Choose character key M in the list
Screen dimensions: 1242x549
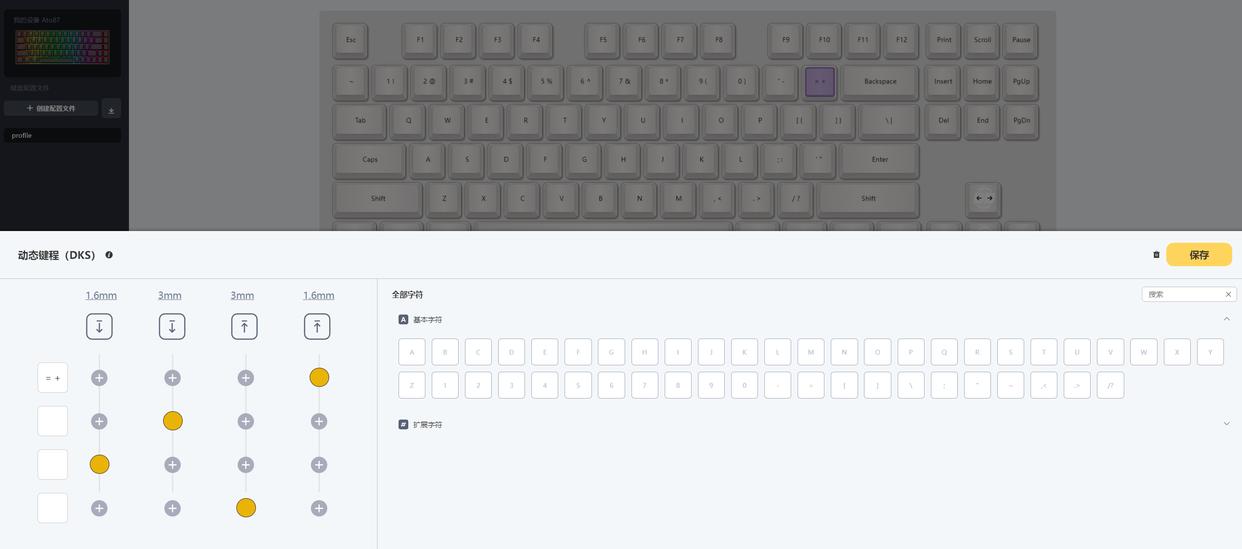[x=811, y=352]
